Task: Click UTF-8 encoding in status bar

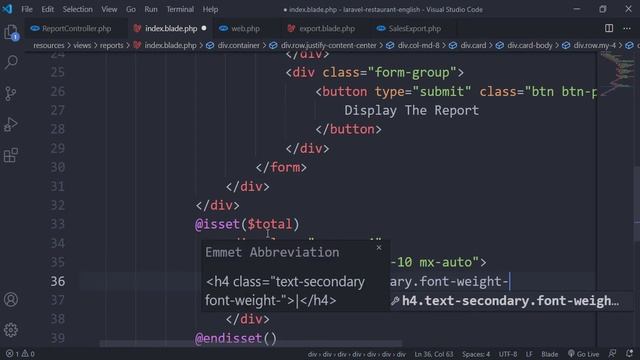Action: 508,354
